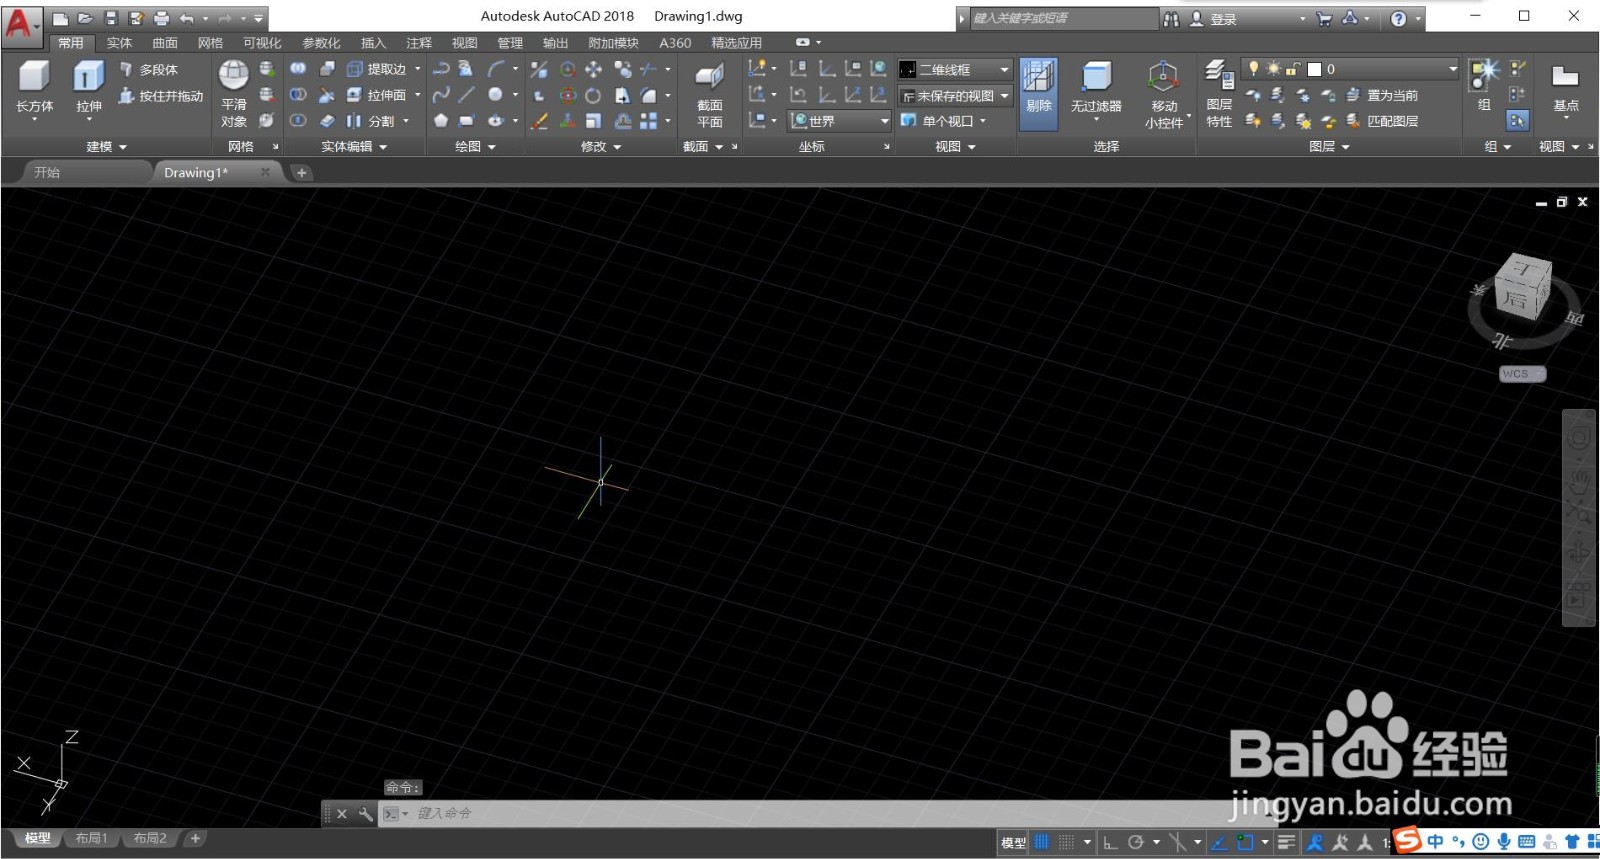This screenshot has height=859, width=1600.
Task: Expand the 修改 panel
Action: tap(601, 147)
